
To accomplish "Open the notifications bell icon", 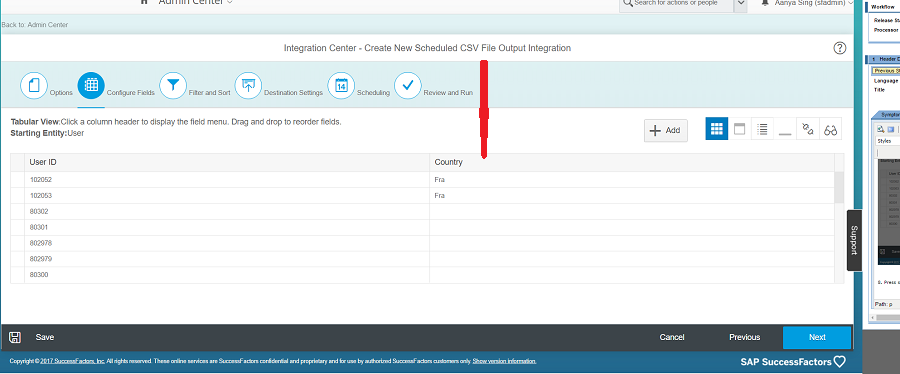I will point(765,3).
